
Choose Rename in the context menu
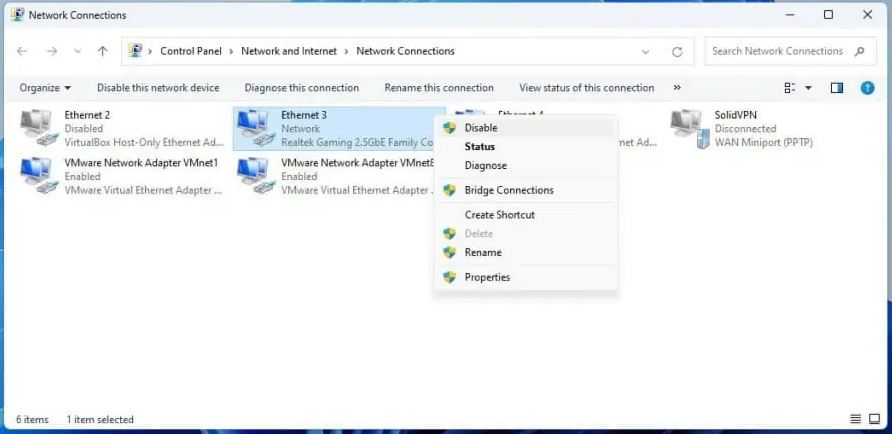click(526, 253)
